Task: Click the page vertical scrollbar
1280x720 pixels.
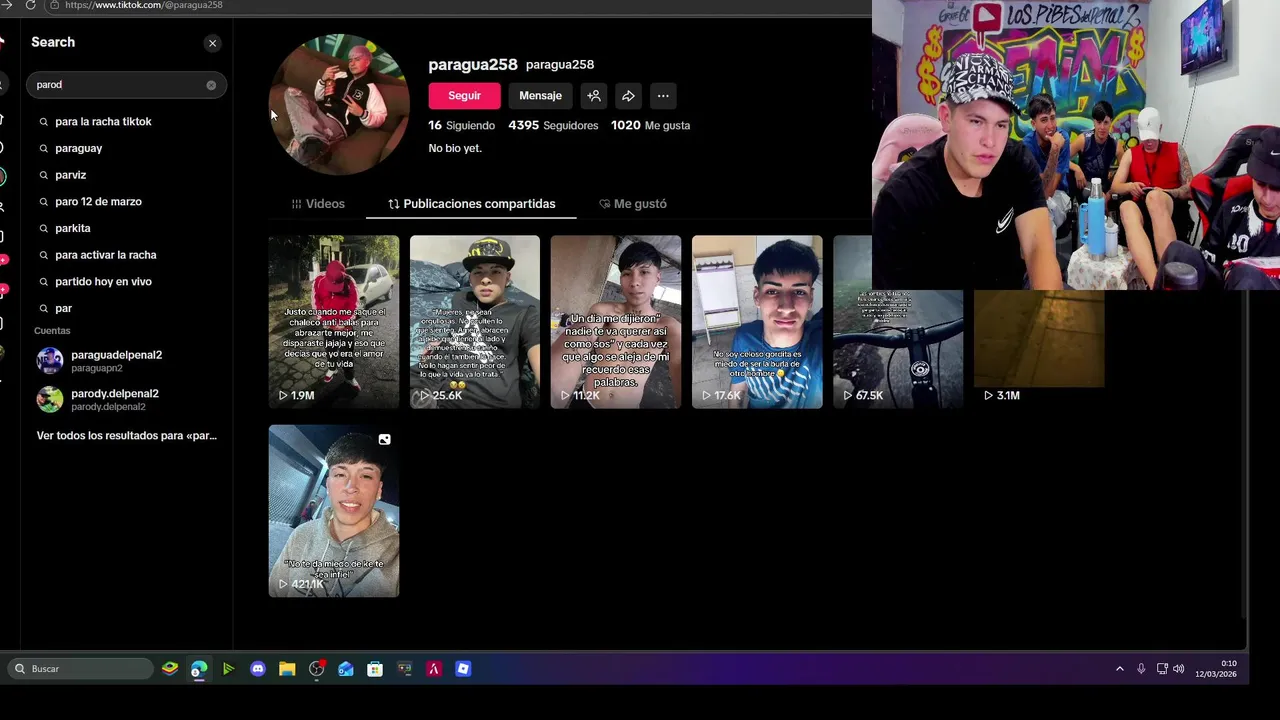Action: tap(1244, 452)
